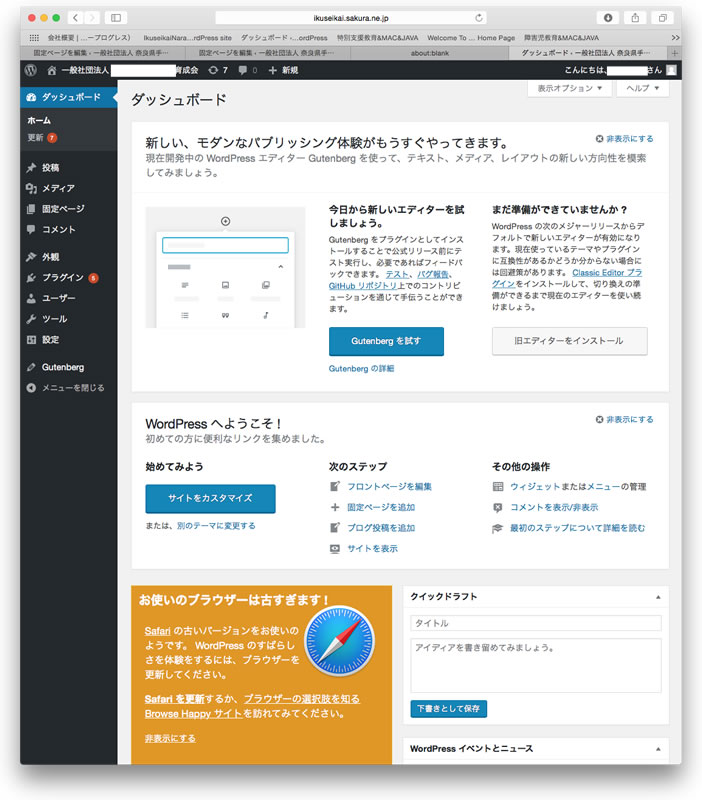This screenshot has width=702, height=800.
Task: Open the Browse Happy サイト link
Action: click(x=193, y=714)
